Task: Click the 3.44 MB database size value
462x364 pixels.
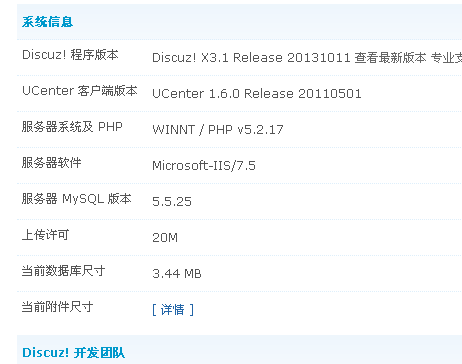Action: pyautogui.click(x=177, y=274)
